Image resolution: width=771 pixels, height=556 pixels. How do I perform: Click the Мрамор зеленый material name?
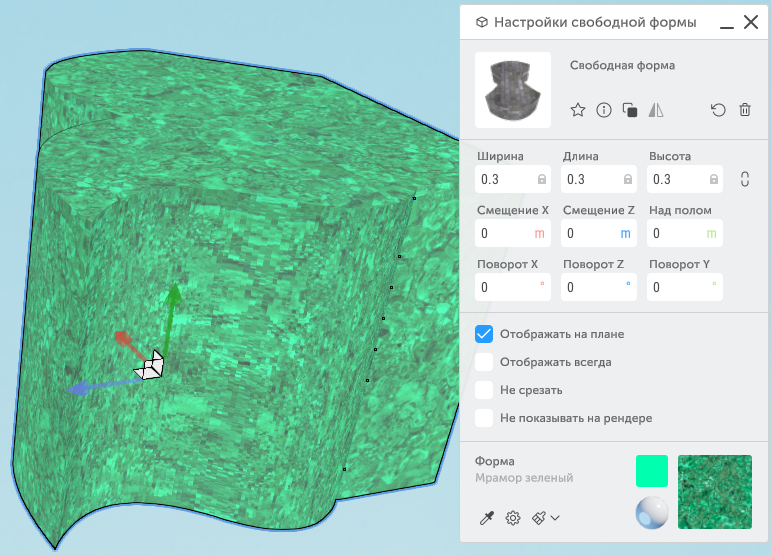pos(524,478)
